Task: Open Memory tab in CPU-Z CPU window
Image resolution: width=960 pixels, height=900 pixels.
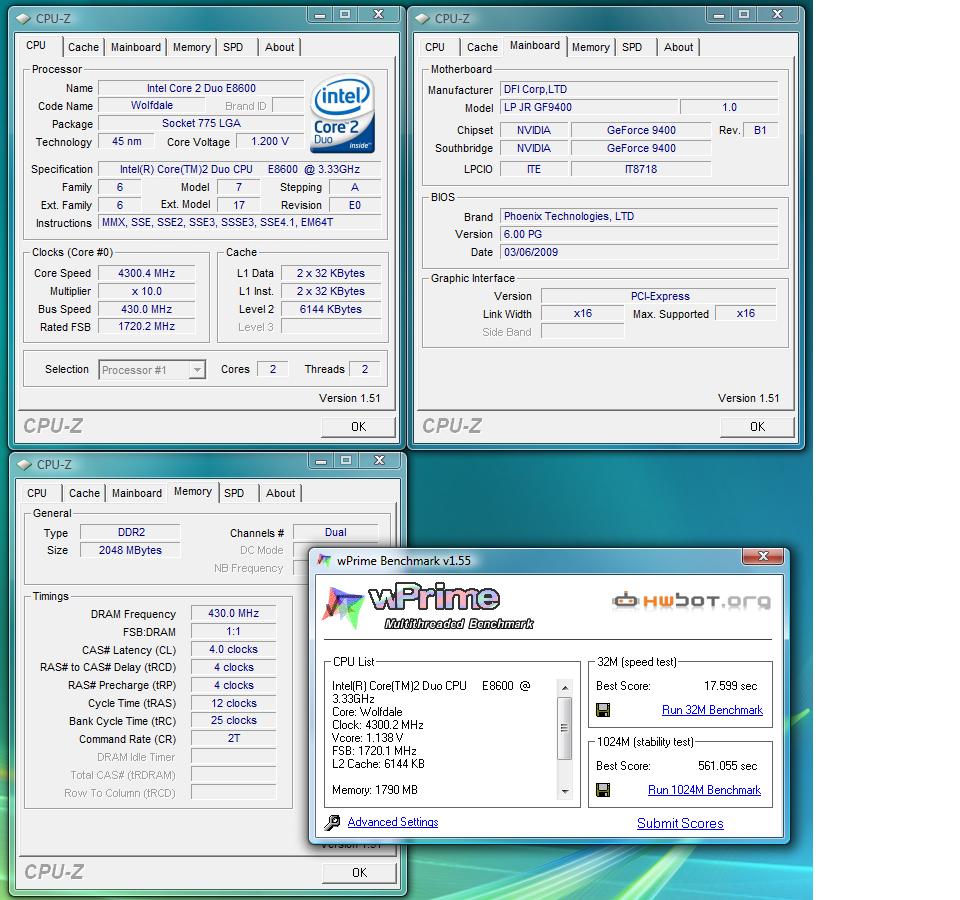Action: [192, 47]
